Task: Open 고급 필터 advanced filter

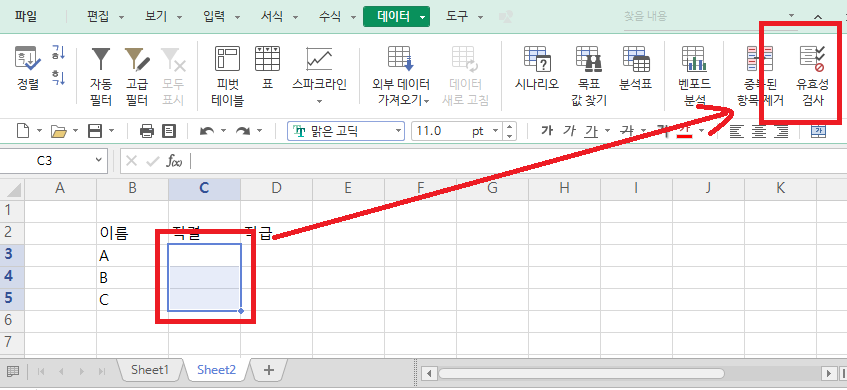Action: pos(137,77)
